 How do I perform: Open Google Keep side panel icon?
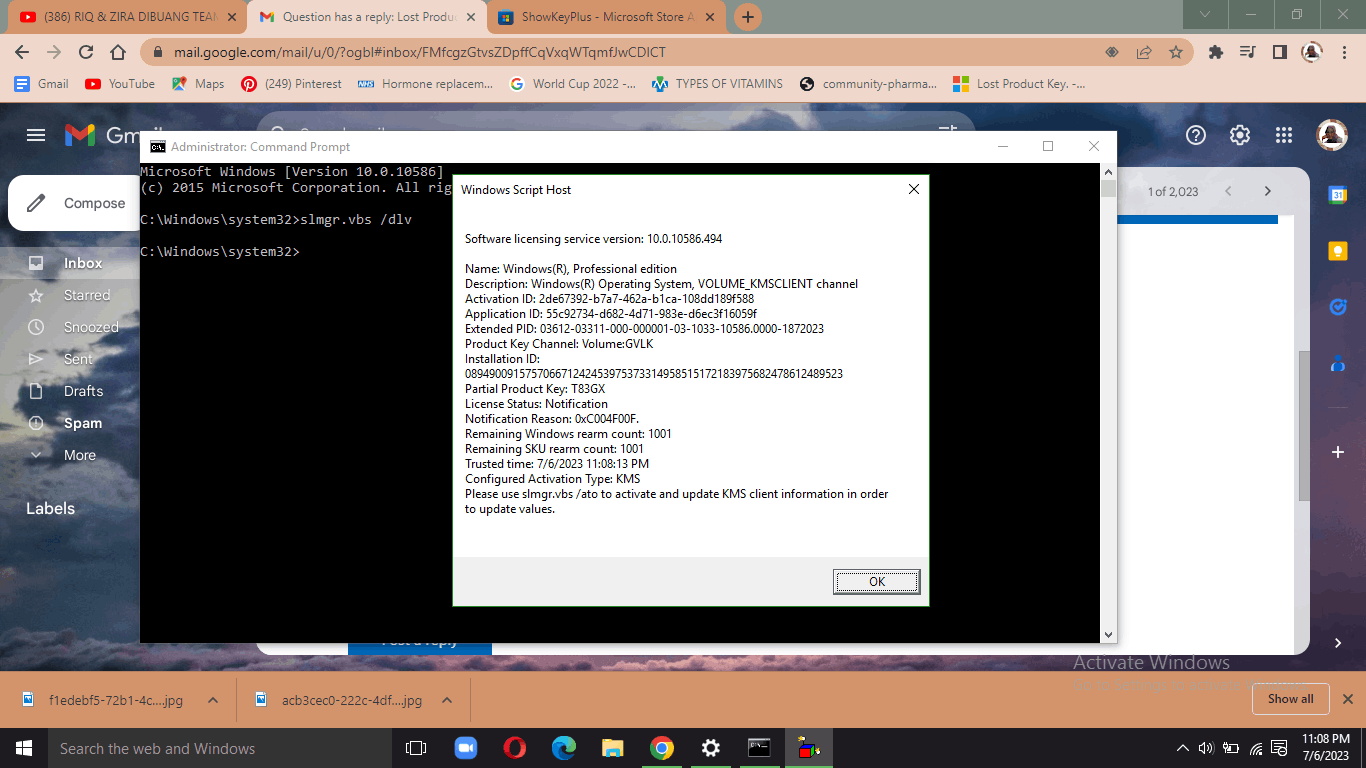click(x=1338, y=251)
